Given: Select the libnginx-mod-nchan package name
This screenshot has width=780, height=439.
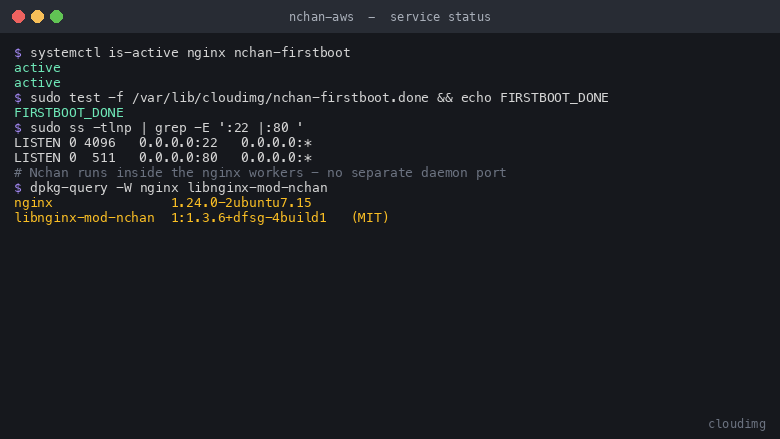Looking at the screenshot, I should pos(85,218).
